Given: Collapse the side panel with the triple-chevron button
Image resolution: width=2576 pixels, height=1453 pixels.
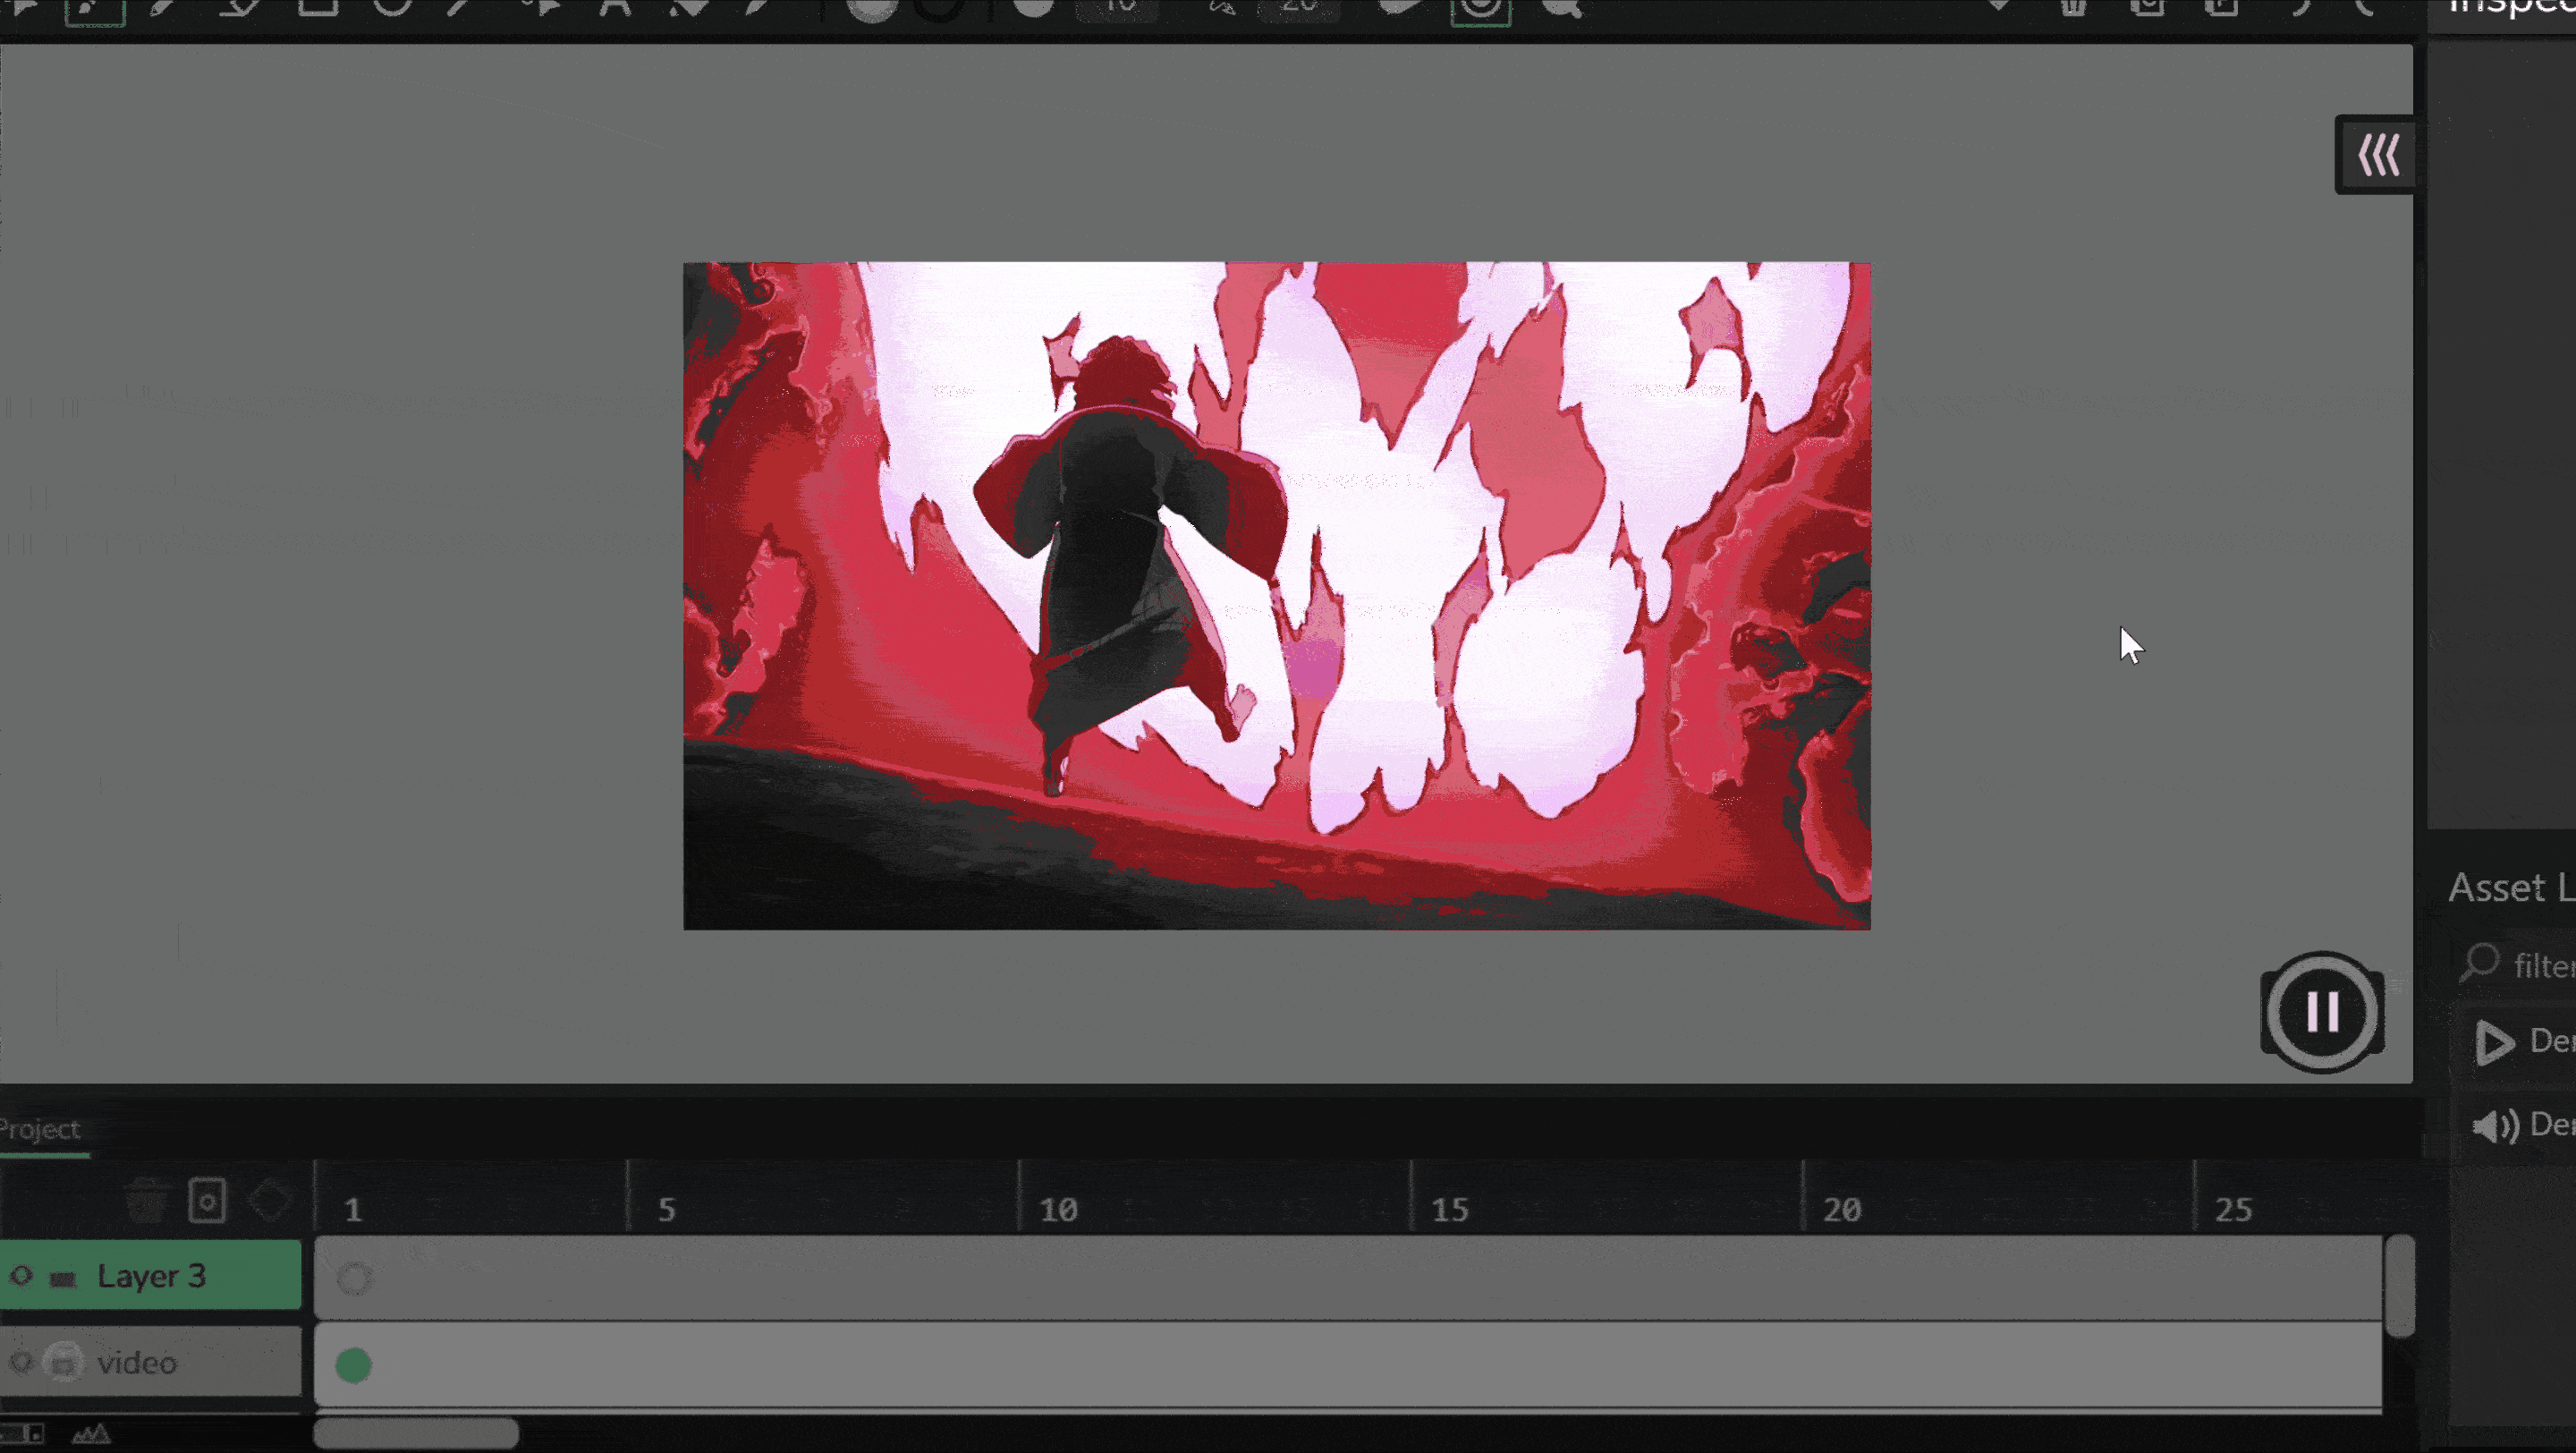Looking at the screenshot, I should point(2378,156).
